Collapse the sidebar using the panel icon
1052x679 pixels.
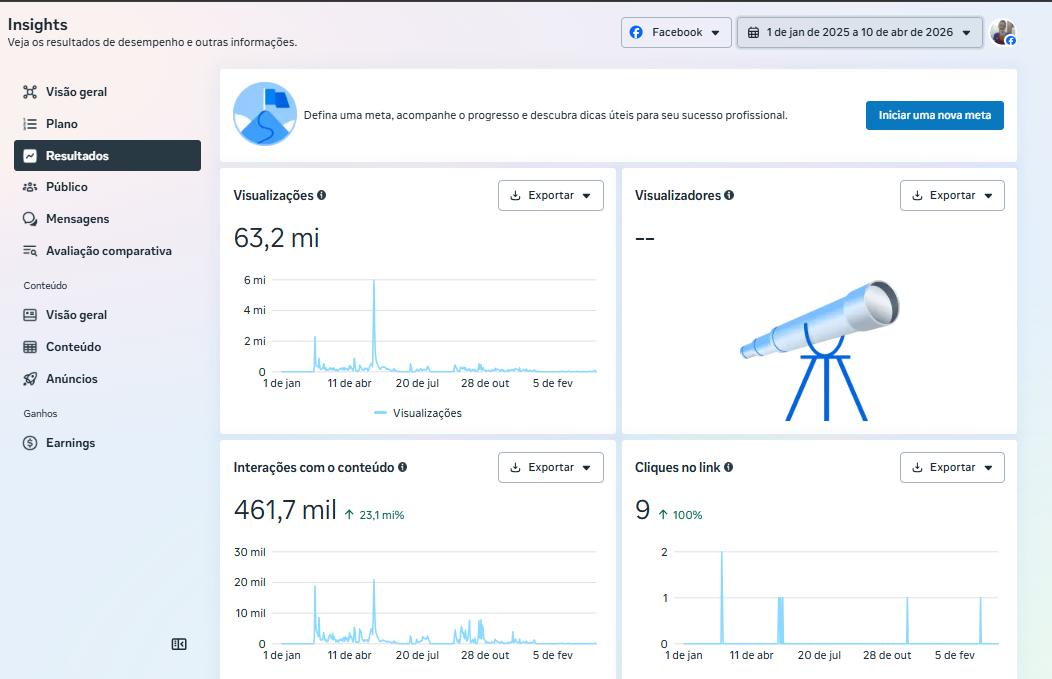point(179,645)
